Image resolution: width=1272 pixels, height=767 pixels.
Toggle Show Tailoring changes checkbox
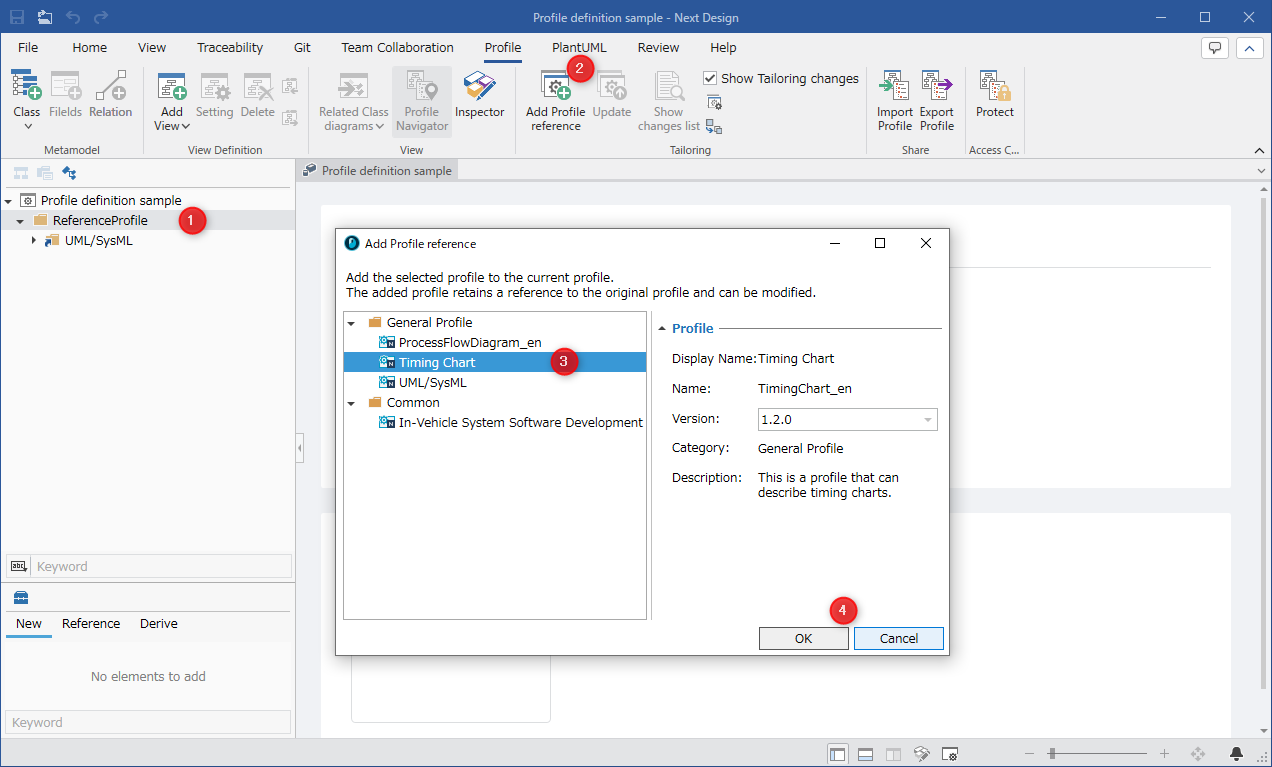[x=710, y=78]
